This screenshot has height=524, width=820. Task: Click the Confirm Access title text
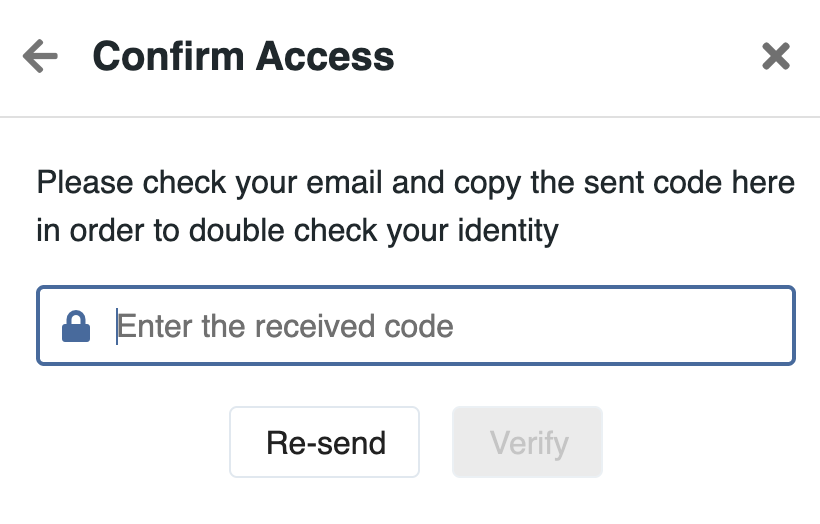pos(243,57)
